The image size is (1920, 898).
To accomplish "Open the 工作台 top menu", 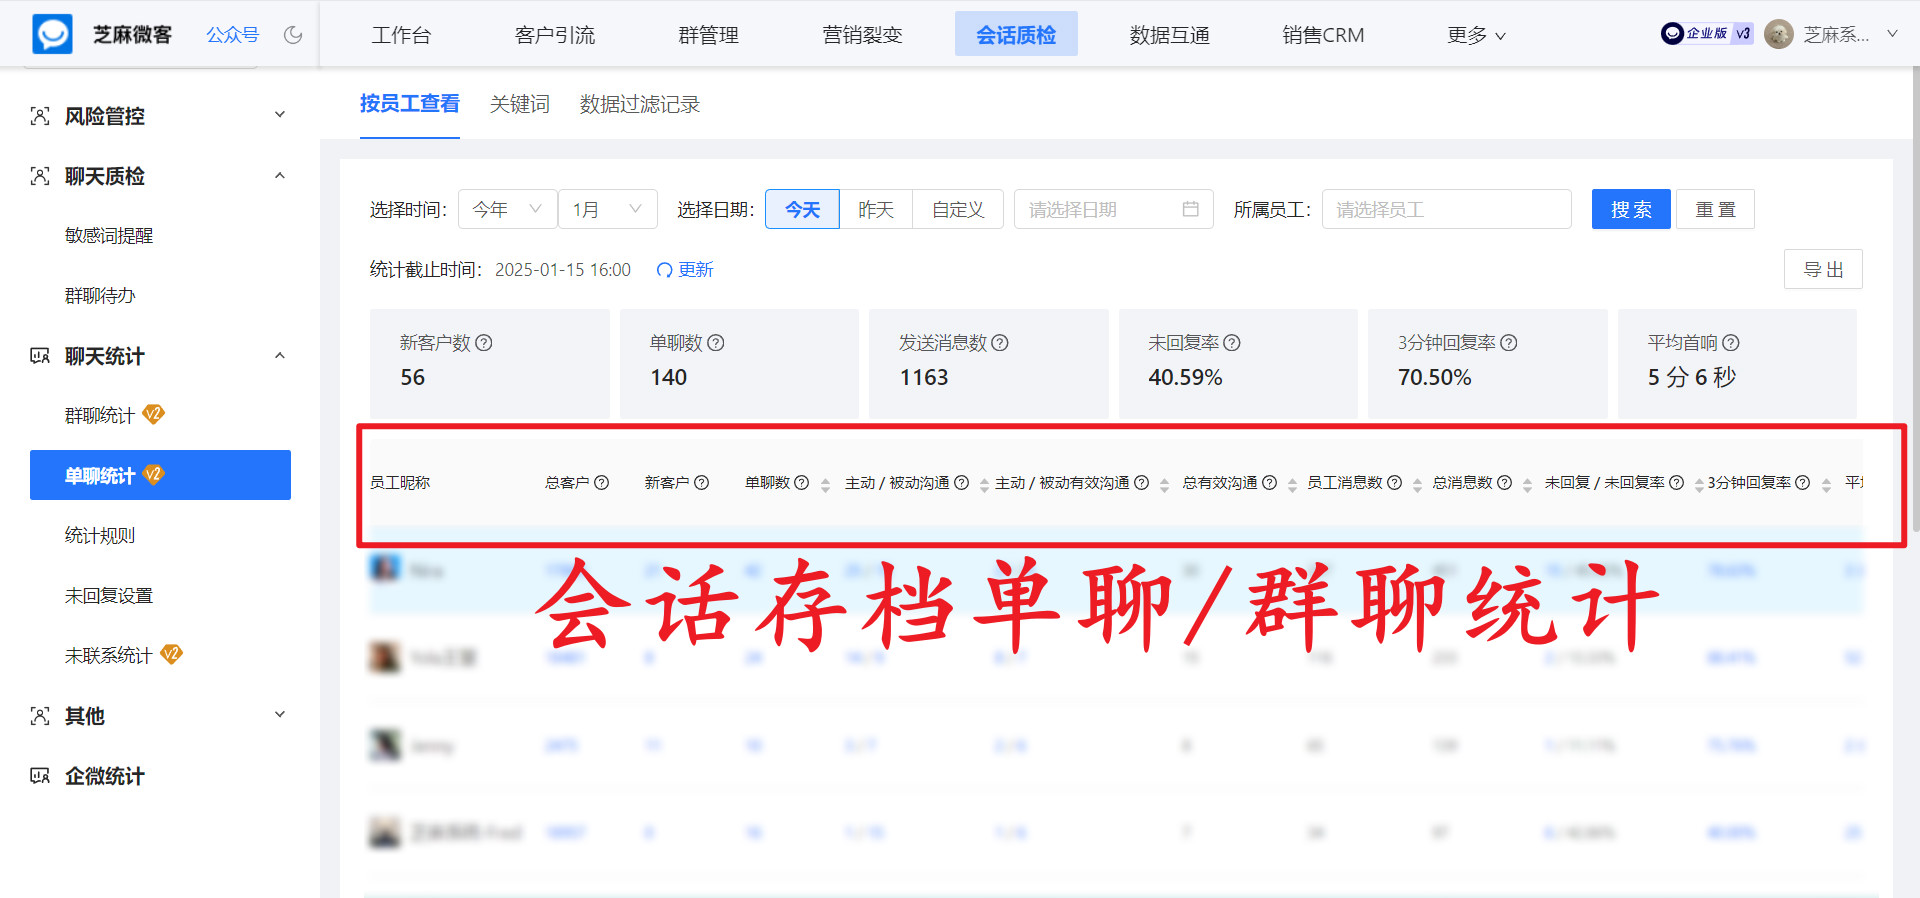I will (x=401, y=35).
